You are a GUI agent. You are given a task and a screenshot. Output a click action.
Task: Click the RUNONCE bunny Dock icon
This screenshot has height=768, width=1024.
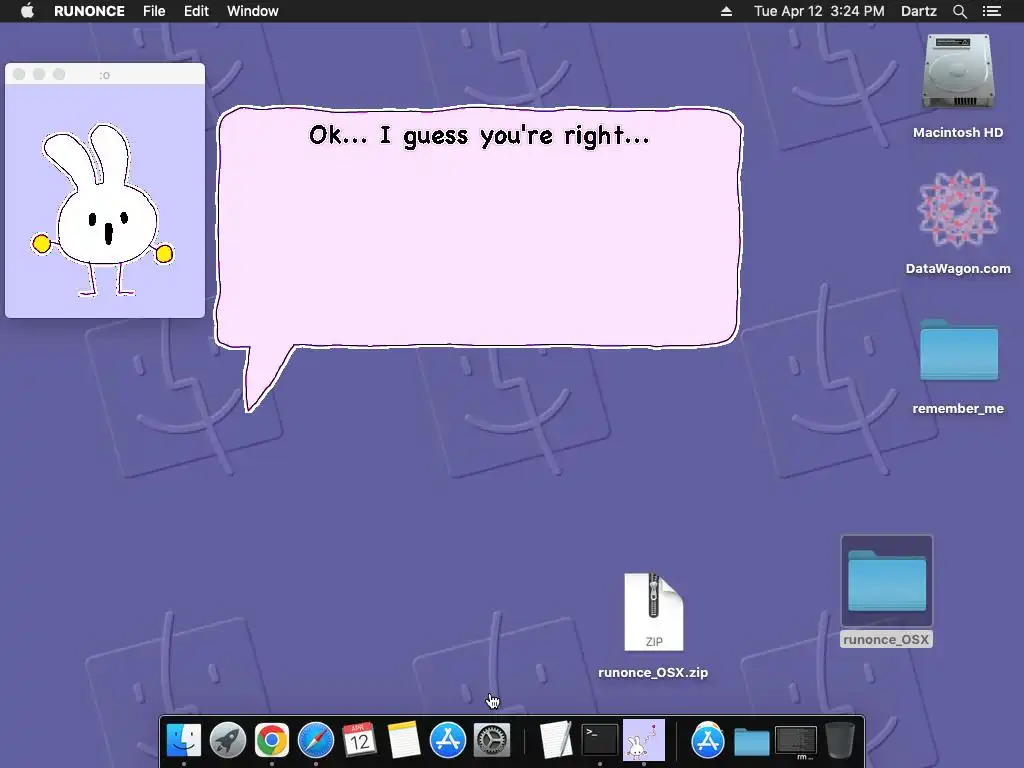pyautogui.click(x=643, y=740)
